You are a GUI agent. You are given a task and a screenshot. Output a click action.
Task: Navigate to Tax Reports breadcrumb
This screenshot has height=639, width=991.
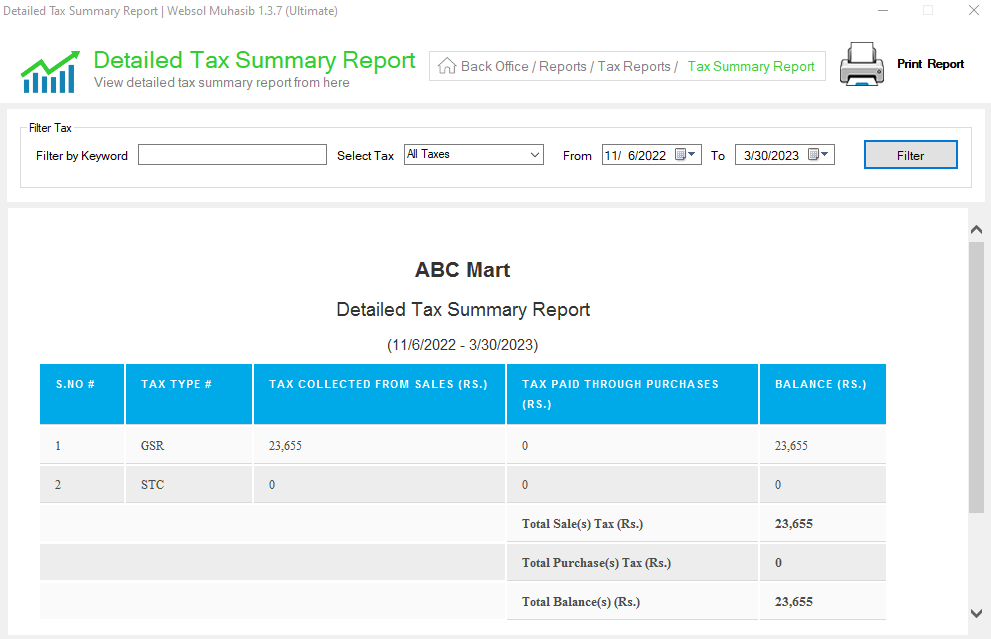coord(634,66)
